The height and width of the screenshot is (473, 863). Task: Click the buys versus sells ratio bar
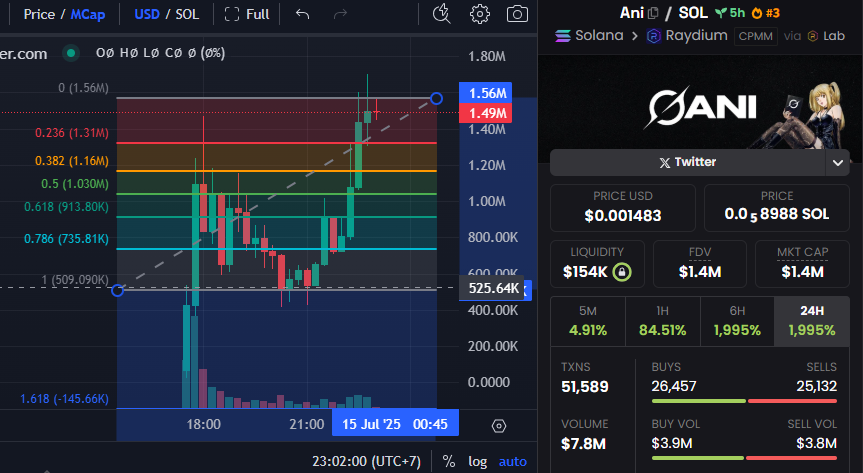click(x=744, y=401)
